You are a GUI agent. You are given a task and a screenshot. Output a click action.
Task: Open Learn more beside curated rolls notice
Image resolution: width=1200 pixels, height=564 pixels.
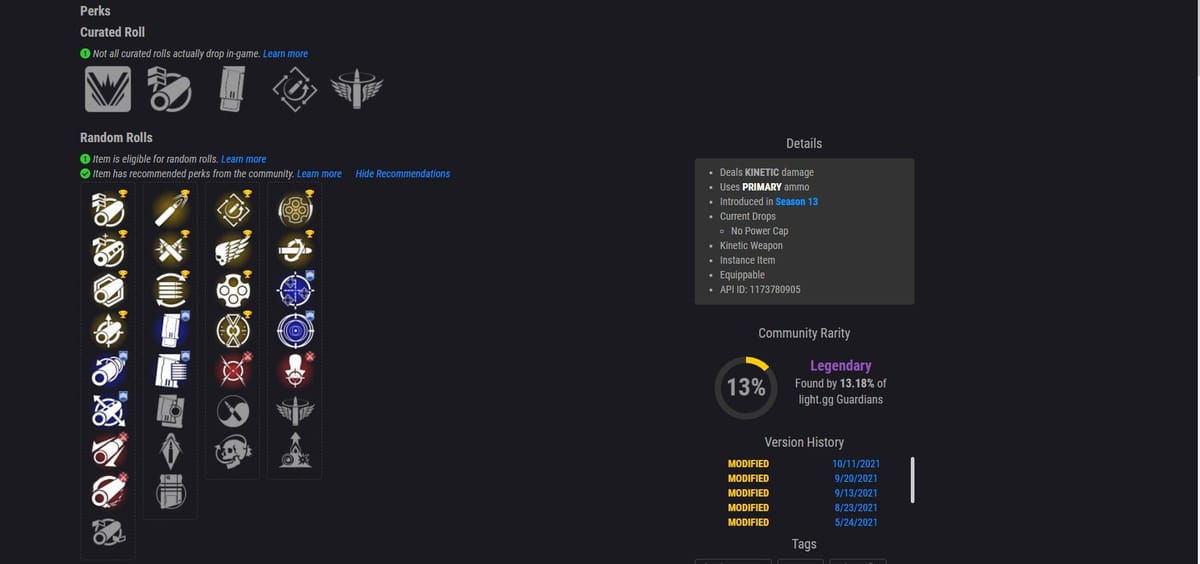click(x=285, y=54)
